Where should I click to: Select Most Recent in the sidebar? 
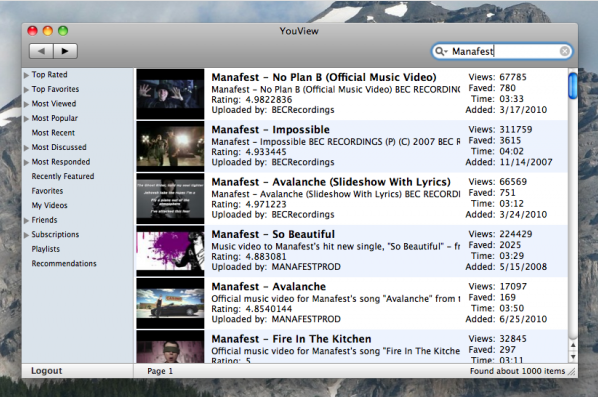53,133
